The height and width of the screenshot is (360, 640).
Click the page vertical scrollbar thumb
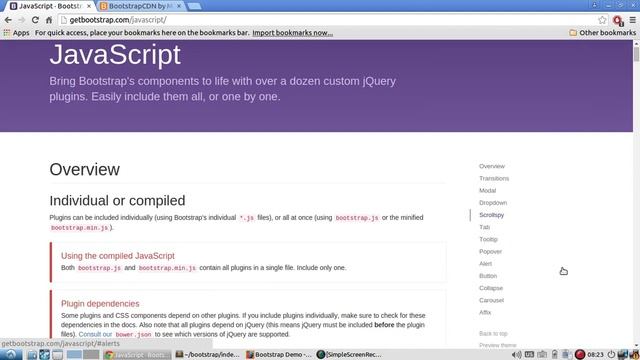click(636, 53)
